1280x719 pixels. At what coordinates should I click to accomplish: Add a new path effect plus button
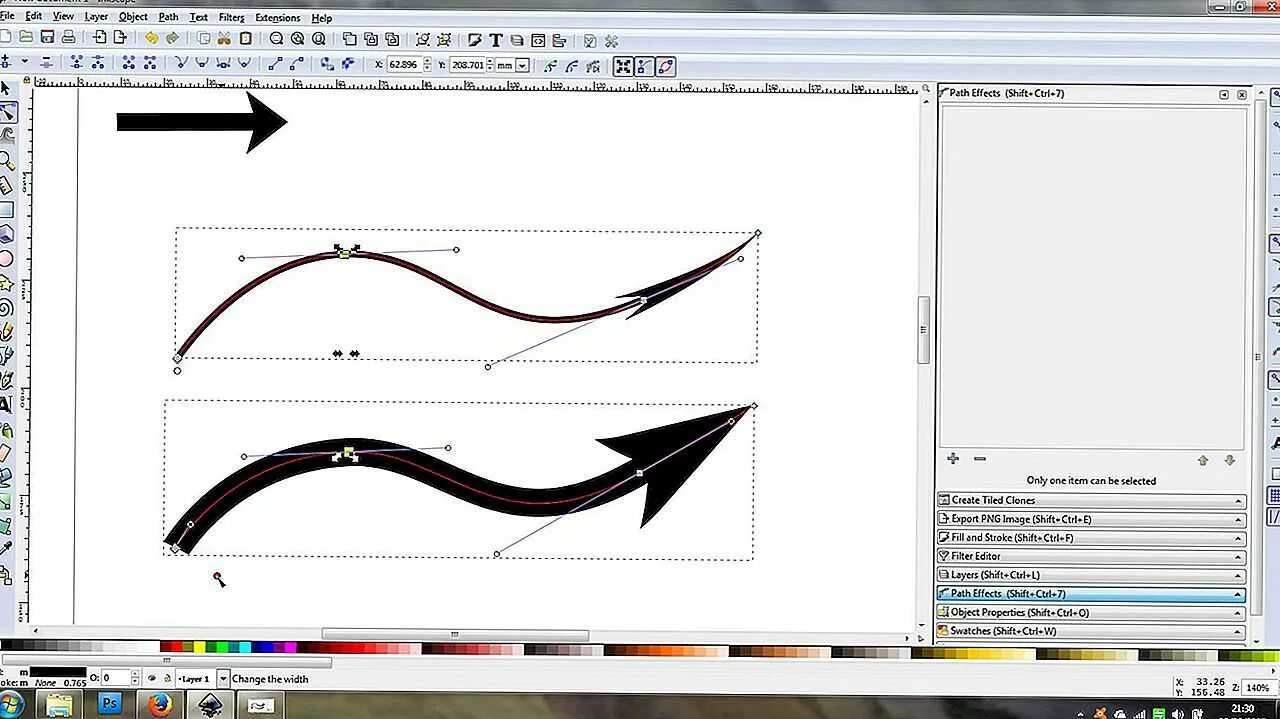click(952, 459)
